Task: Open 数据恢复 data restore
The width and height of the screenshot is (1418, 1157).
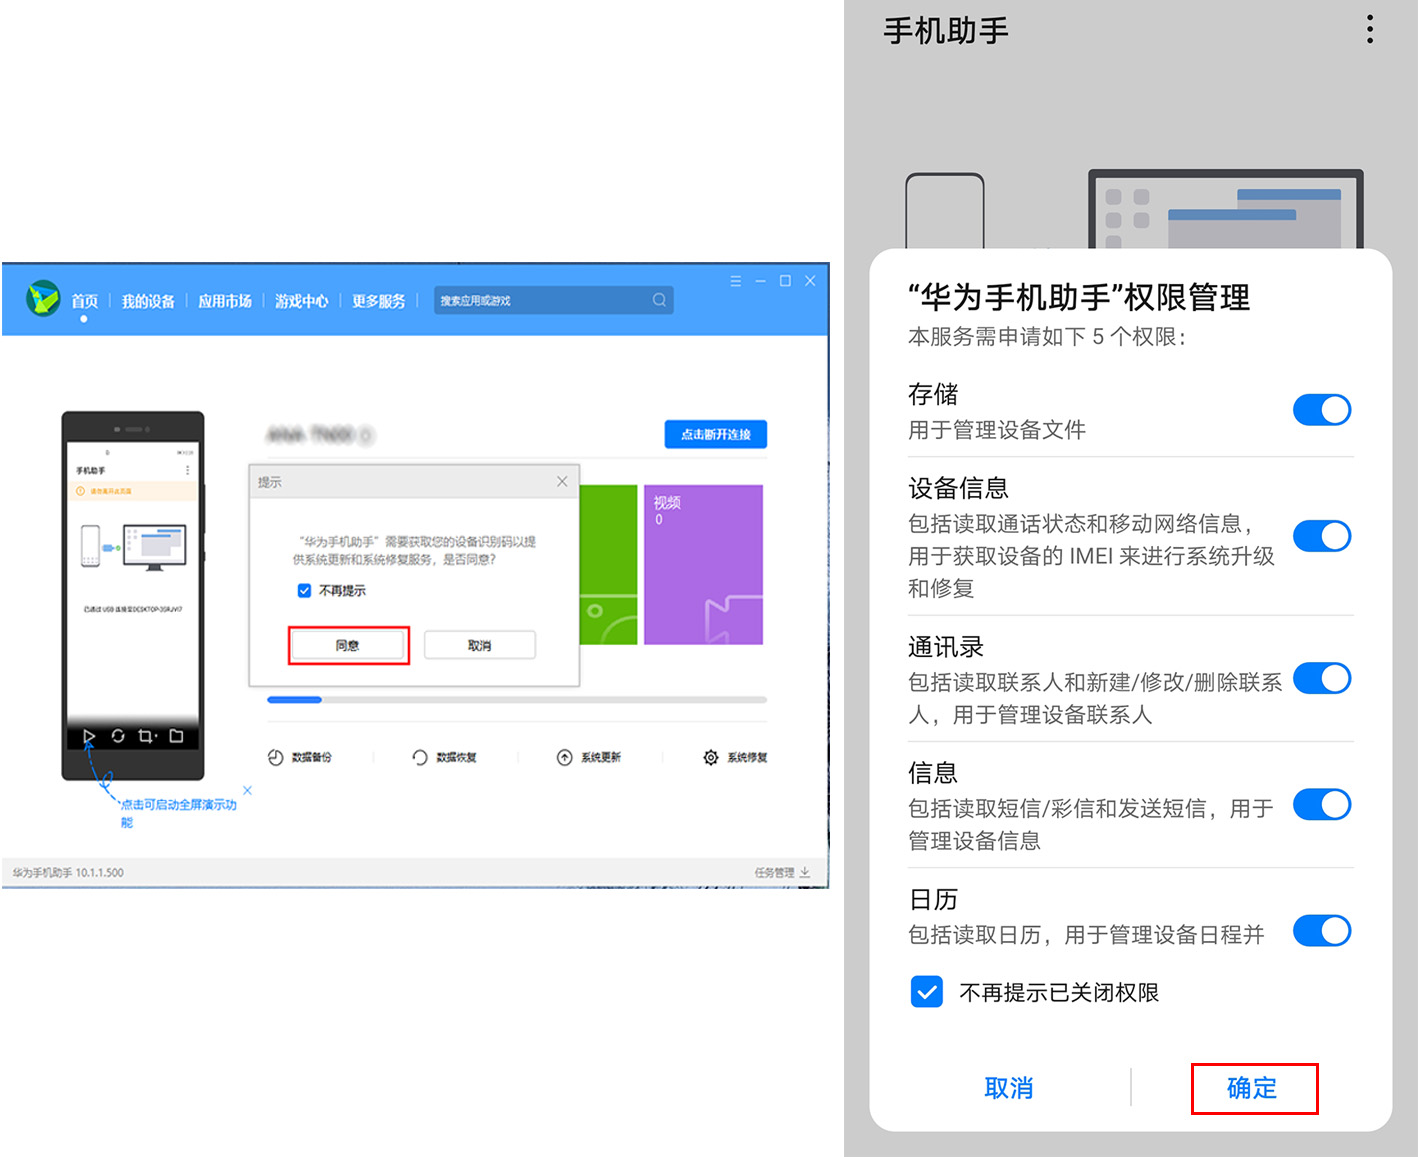Action: pyautogui.click(x=445, y=757)
